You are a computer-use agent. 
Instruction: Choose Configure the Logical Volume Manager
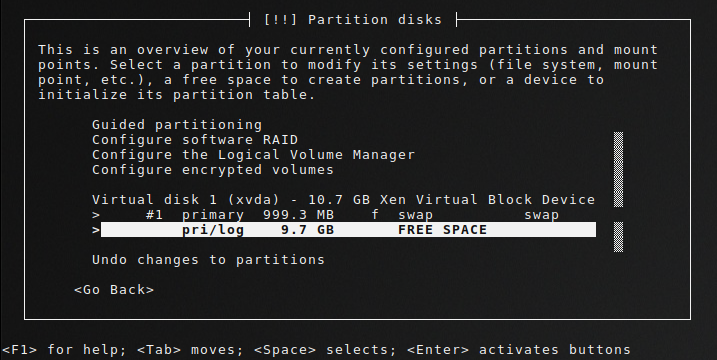[253, 155]
